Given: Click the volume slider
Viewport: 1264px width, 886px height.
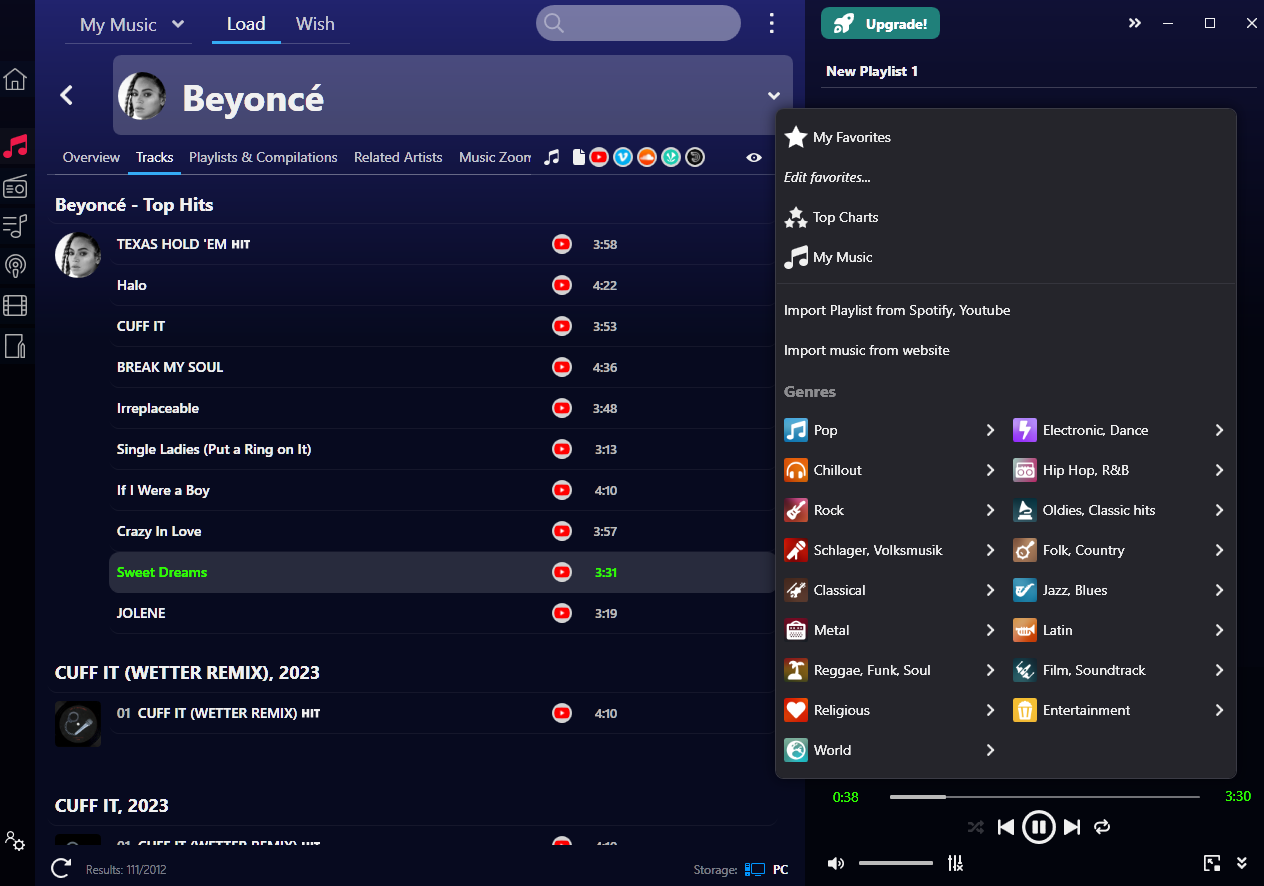Looking at the screenshot, I should [896, 863].
